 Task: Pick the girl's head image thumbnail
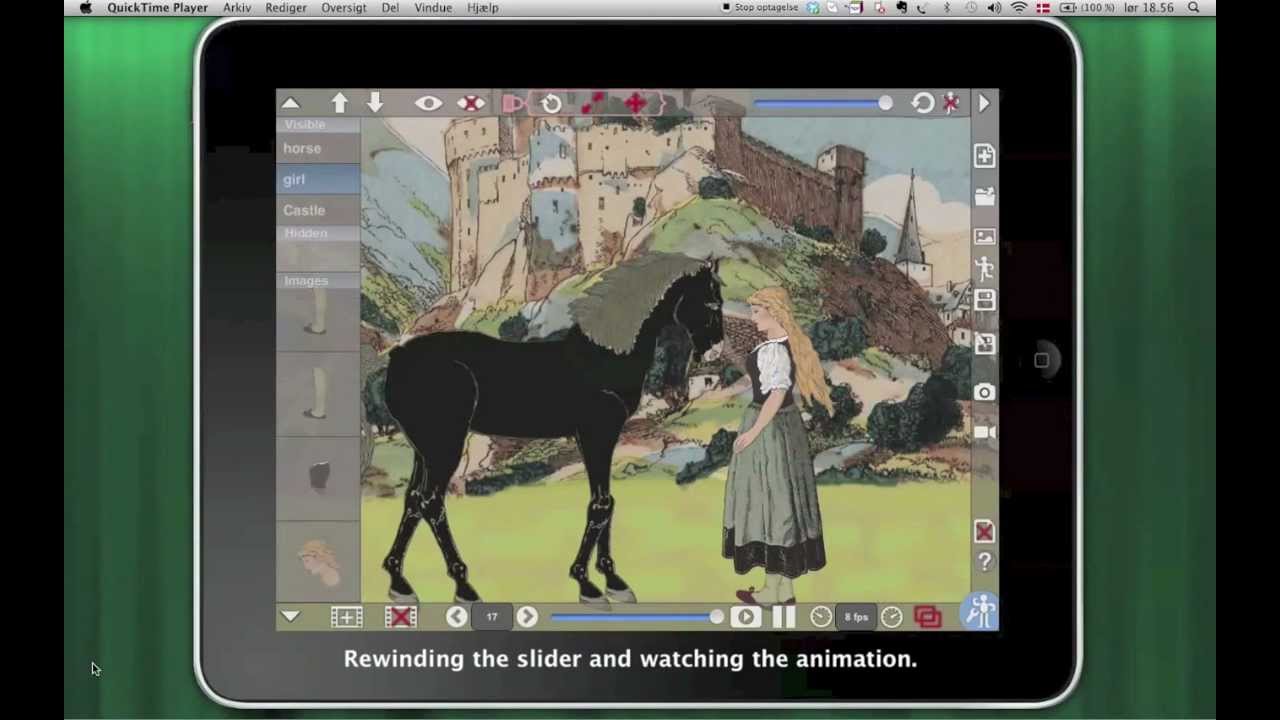point(318,562)
